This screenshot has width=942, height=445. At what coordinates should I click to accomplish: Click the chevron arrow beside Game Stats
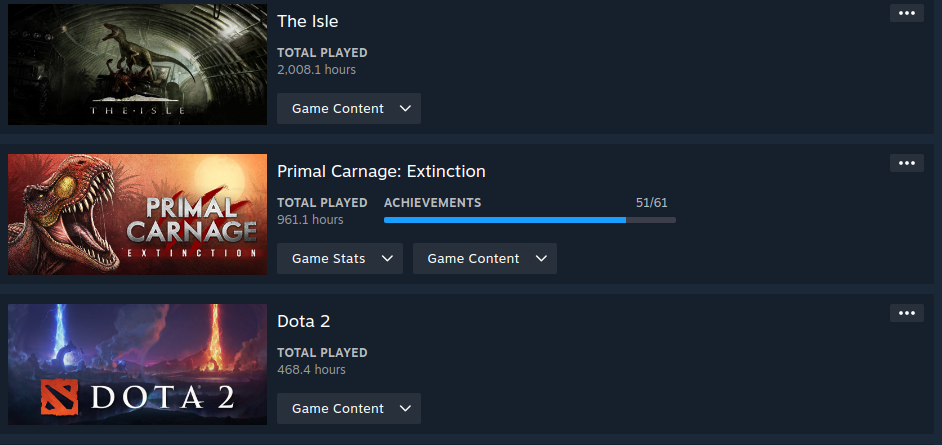tap(386, 259)
